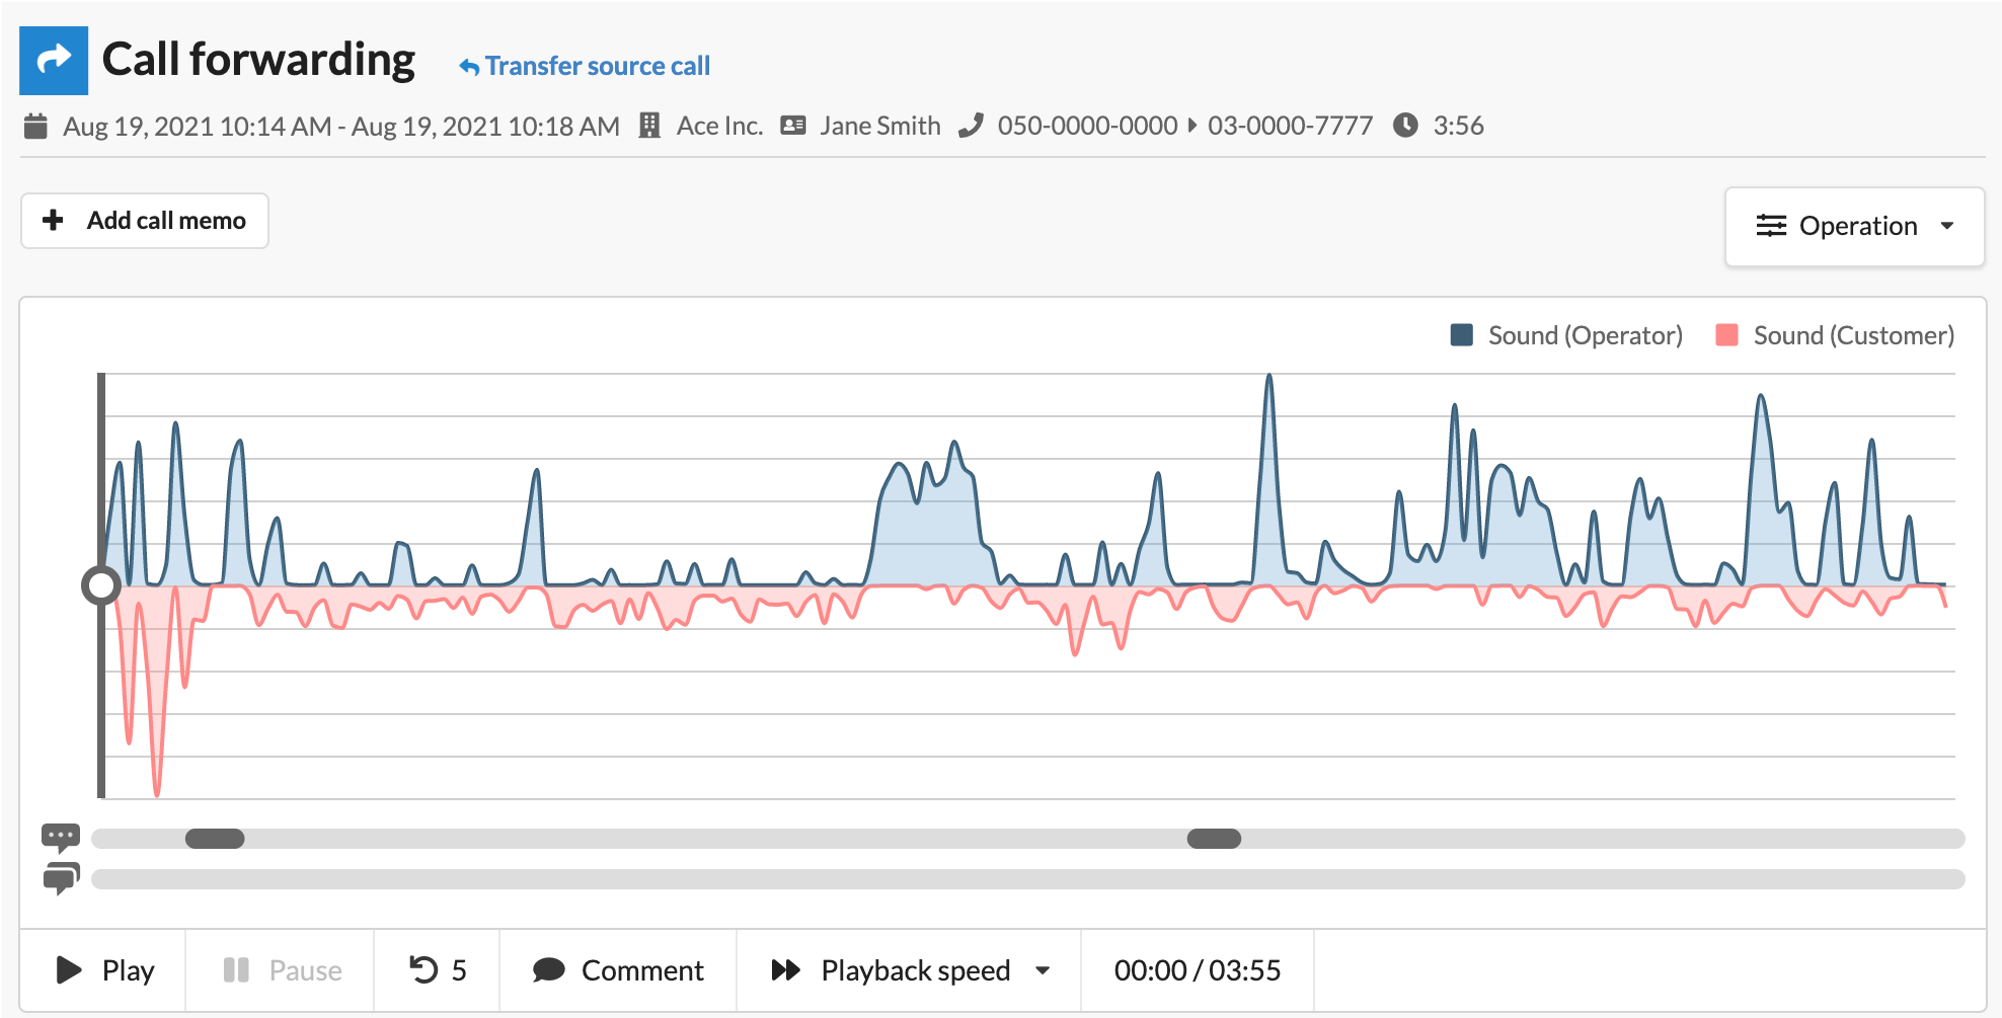The height and width of the screenshot is (1018, 2002).
Task: Click the Add call memo button
Action: [x=145, y=220]
